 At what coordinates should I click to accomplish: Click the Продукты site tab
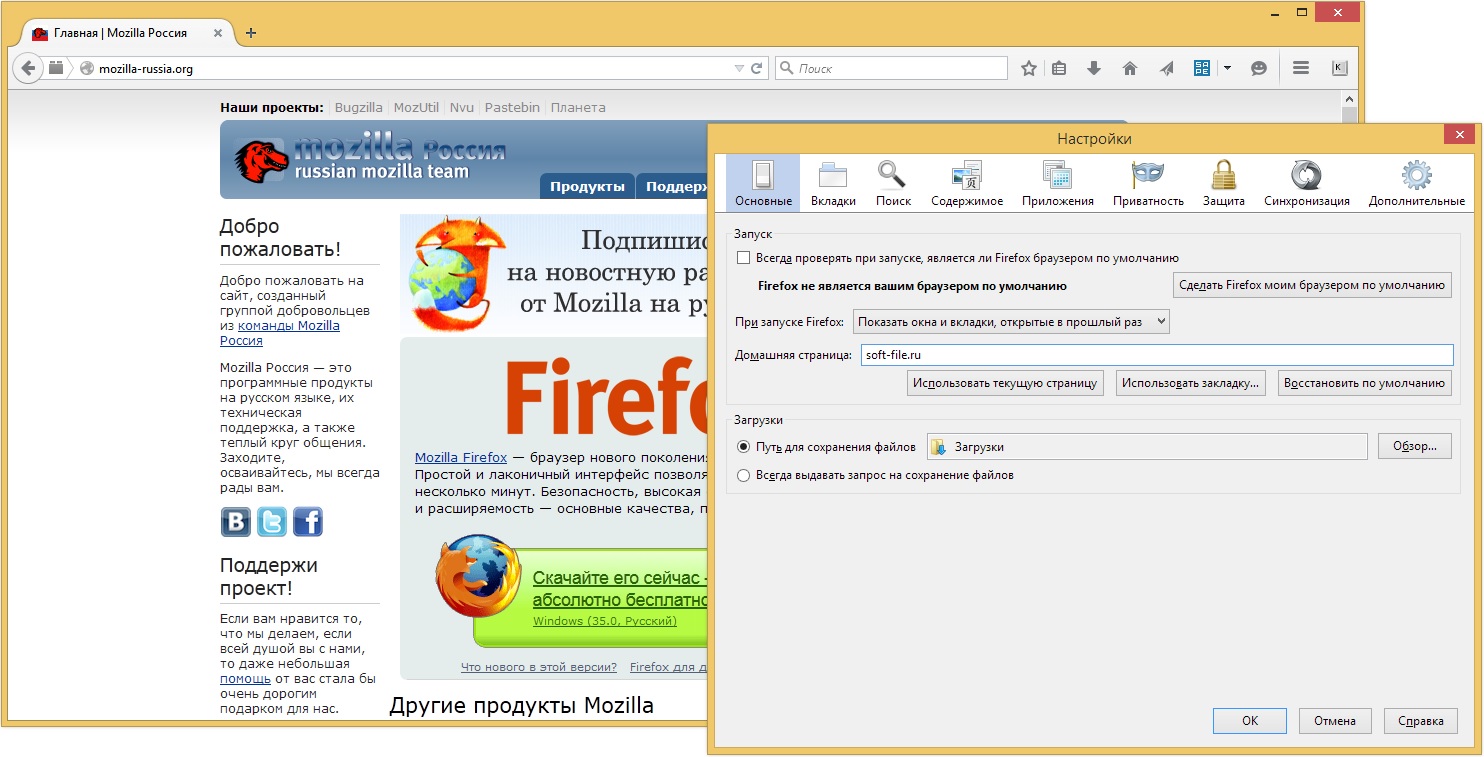pyautogui.click(x=587, y=186)
